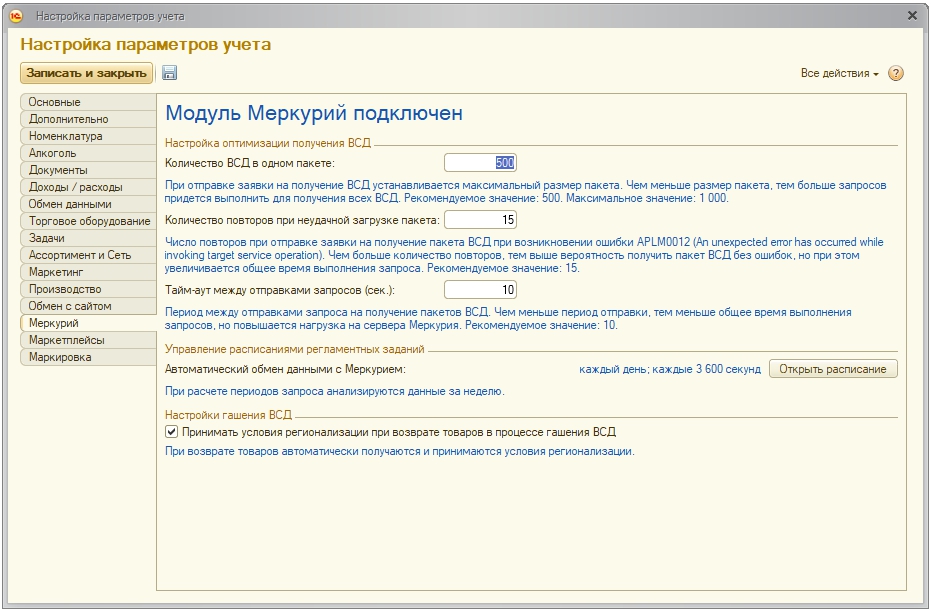
Task: Toggle the regionalization conditions checkbox
Action: pos(172,432)
